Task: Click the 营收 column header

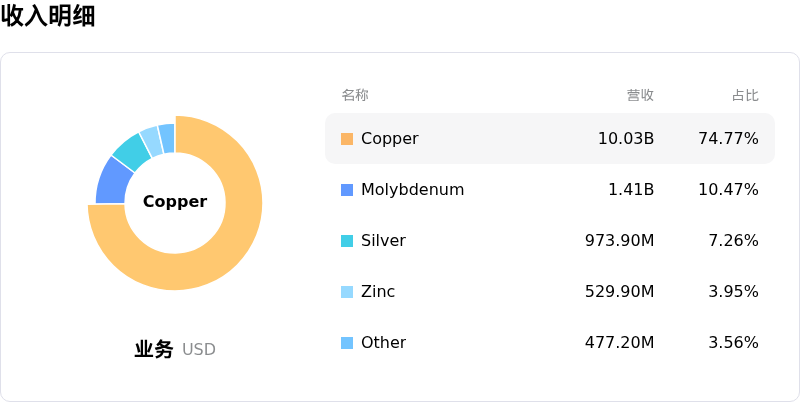Action: pos(640,95)
